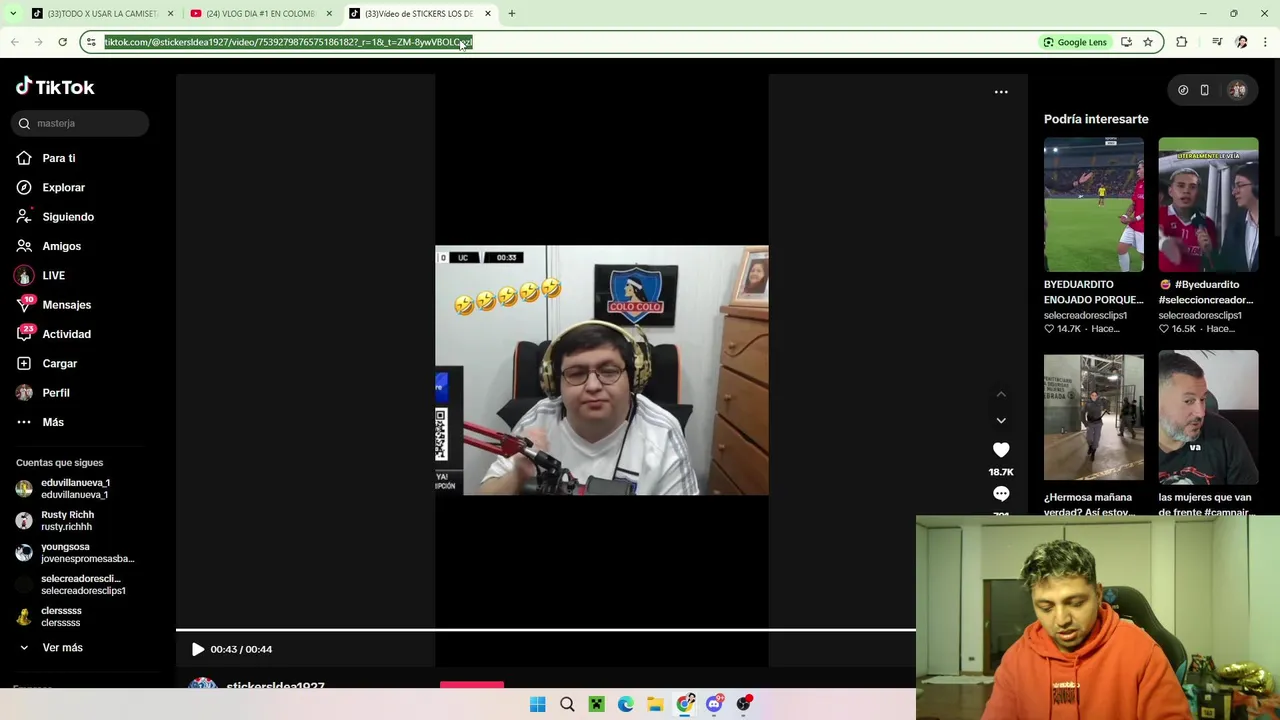
Task: Open OBS Studio from taskbar
Action: tap(743, 704)
